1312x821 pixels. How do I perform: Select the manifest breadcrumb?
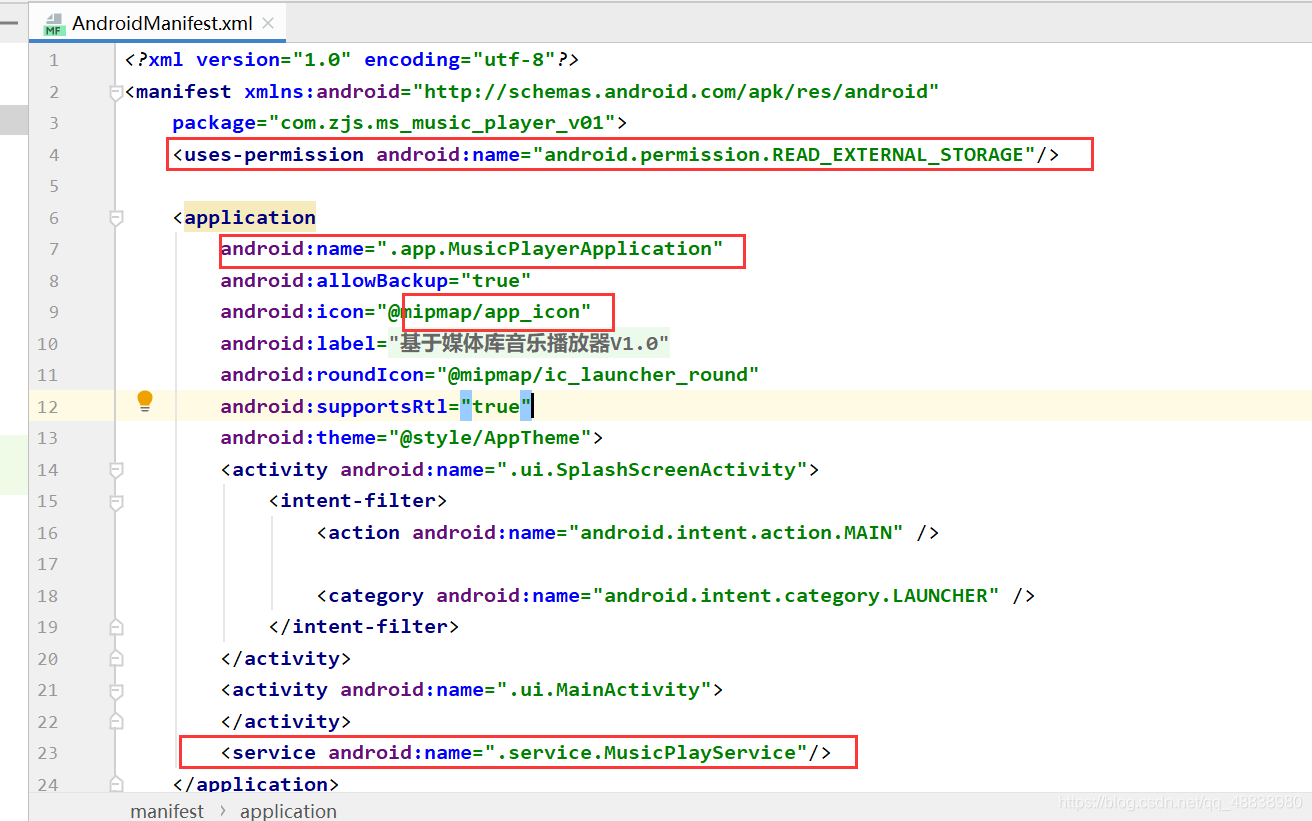(x=167, y=811)
